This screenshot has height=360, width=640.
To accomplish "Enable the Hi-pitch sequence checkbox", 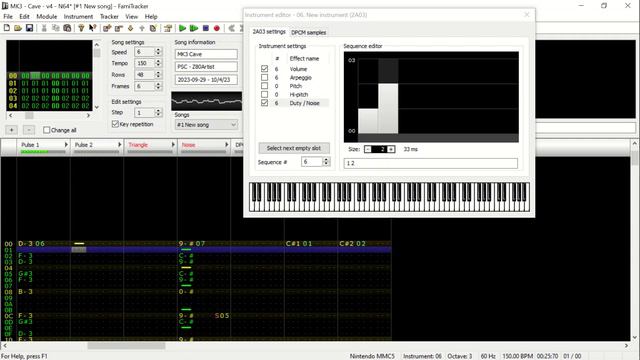I will 264,94.
